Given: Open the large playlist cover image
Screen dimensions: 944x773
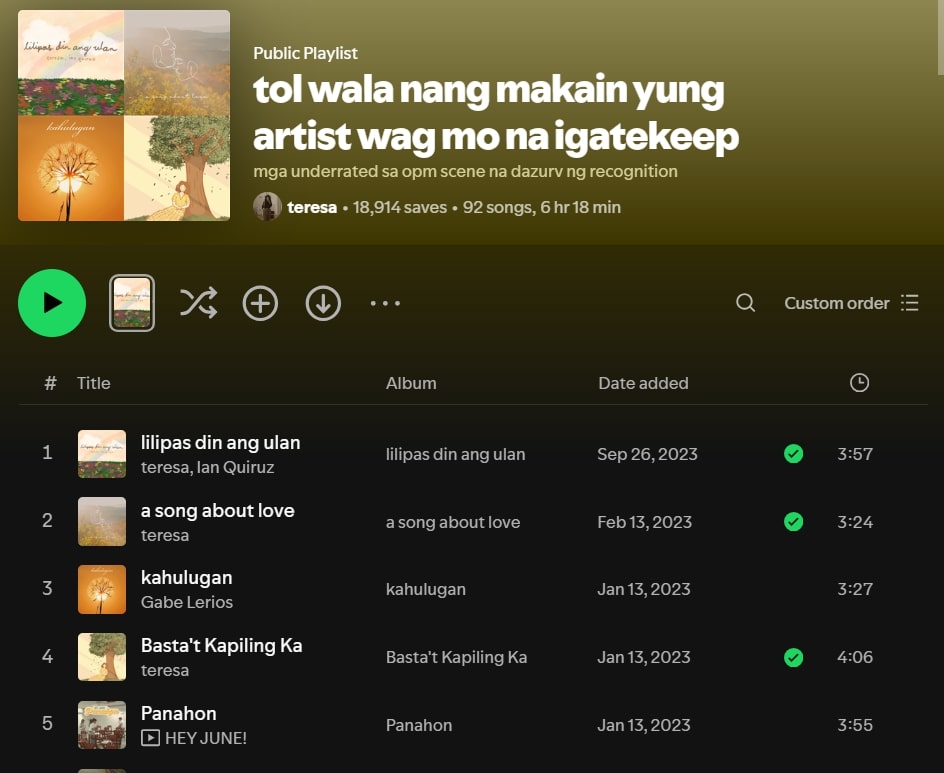Looking at the screenshot, I should pyautogui.click(x=124, y=115).
